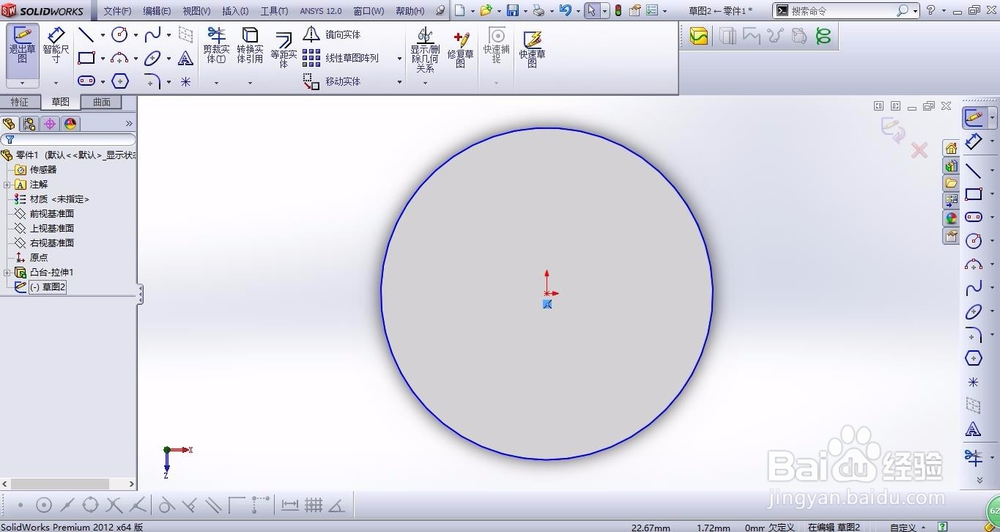Screen dimensions: 1000x532
Task: Select the Circle tool in ribbon
Action: [119, 34]
